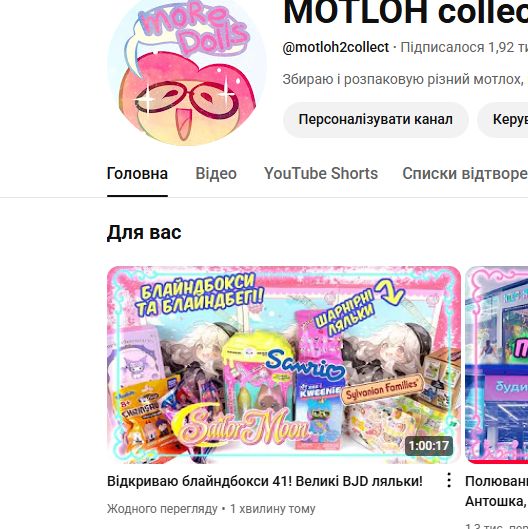Select the Головна tab

(137, 174)
